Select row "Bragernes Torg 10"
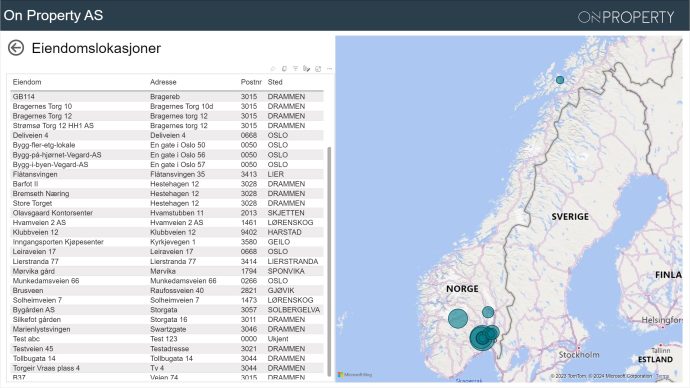The image size is (690, 388). click(x=167, y=106)
